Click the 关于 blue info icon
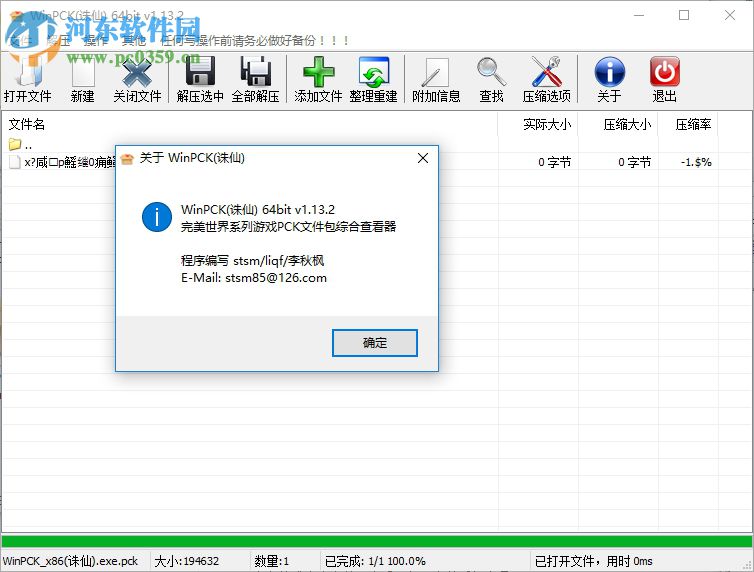754x572 pixels. pyautogui.click(x=609, y=72)
